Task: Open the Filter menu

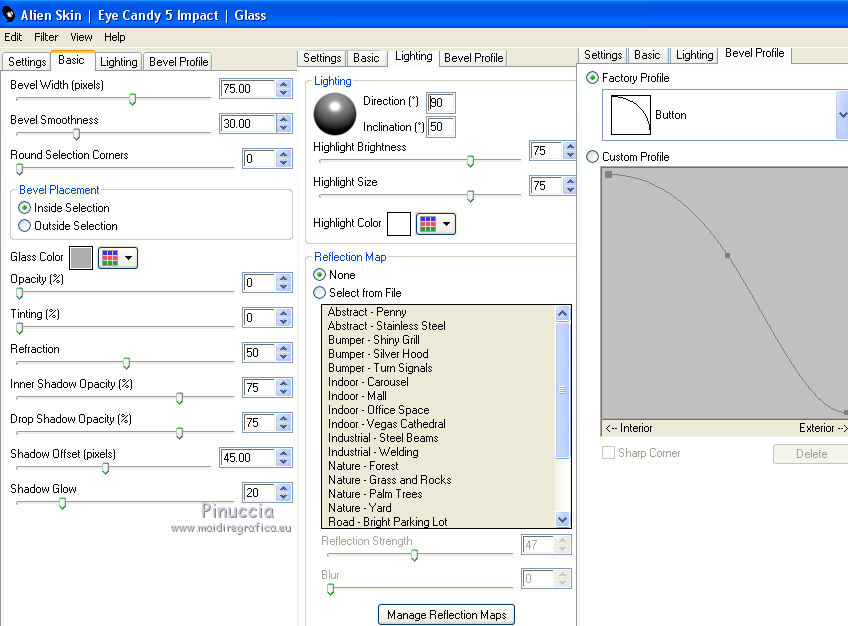Action: tap(46, 37)
